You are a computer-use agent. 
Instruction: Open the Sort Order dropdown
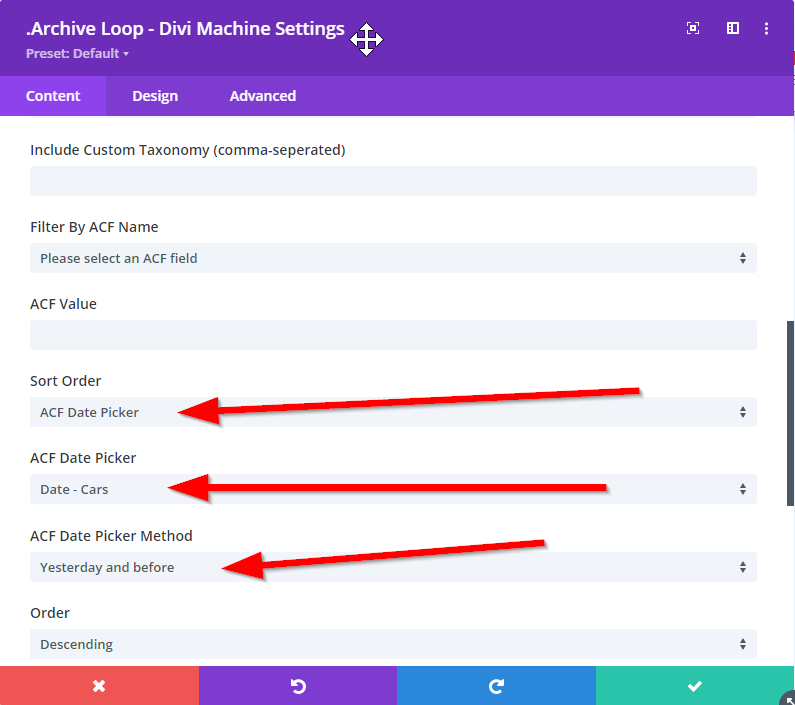click(x=393, y=412)
